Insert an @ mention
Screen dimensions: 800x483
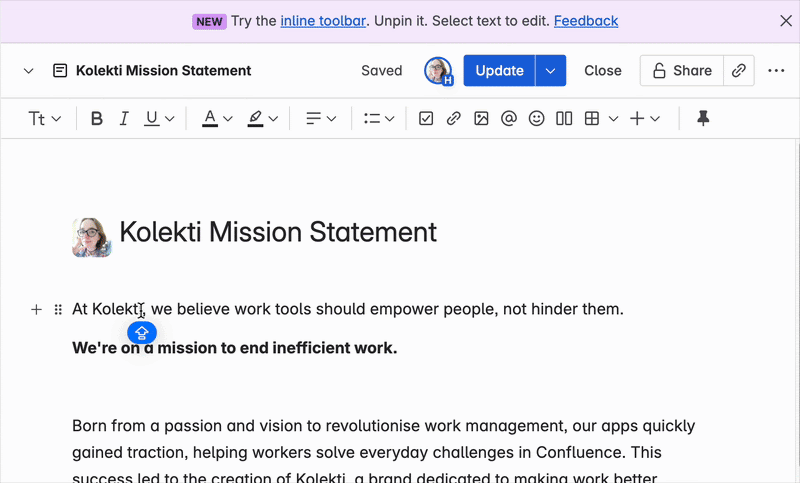(509, 119)
